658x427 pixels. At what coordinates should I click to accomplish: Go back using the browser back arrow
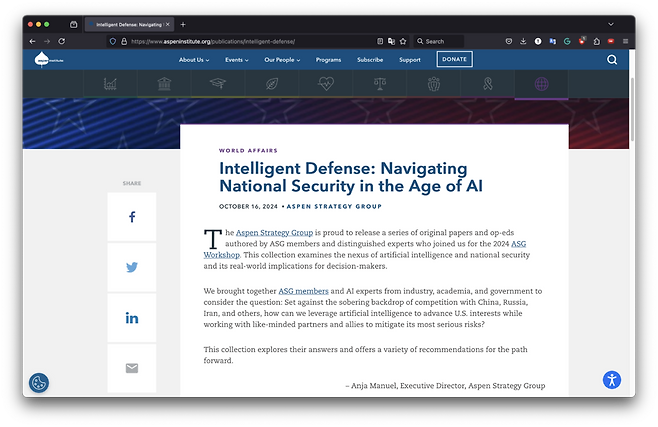pos(32,41)
